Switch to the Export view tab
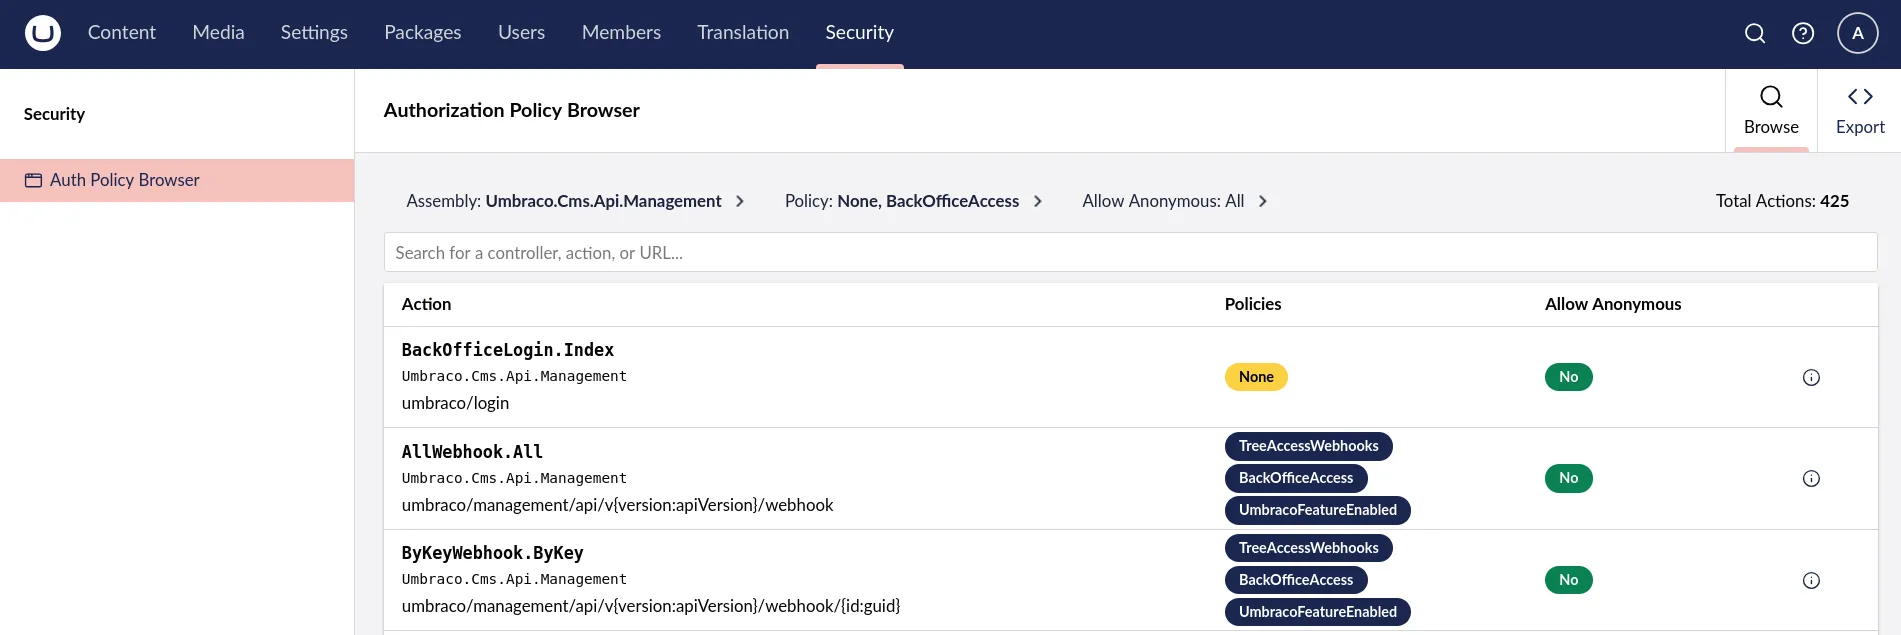The image size is (1901, 635). (x=1860, y=111)
